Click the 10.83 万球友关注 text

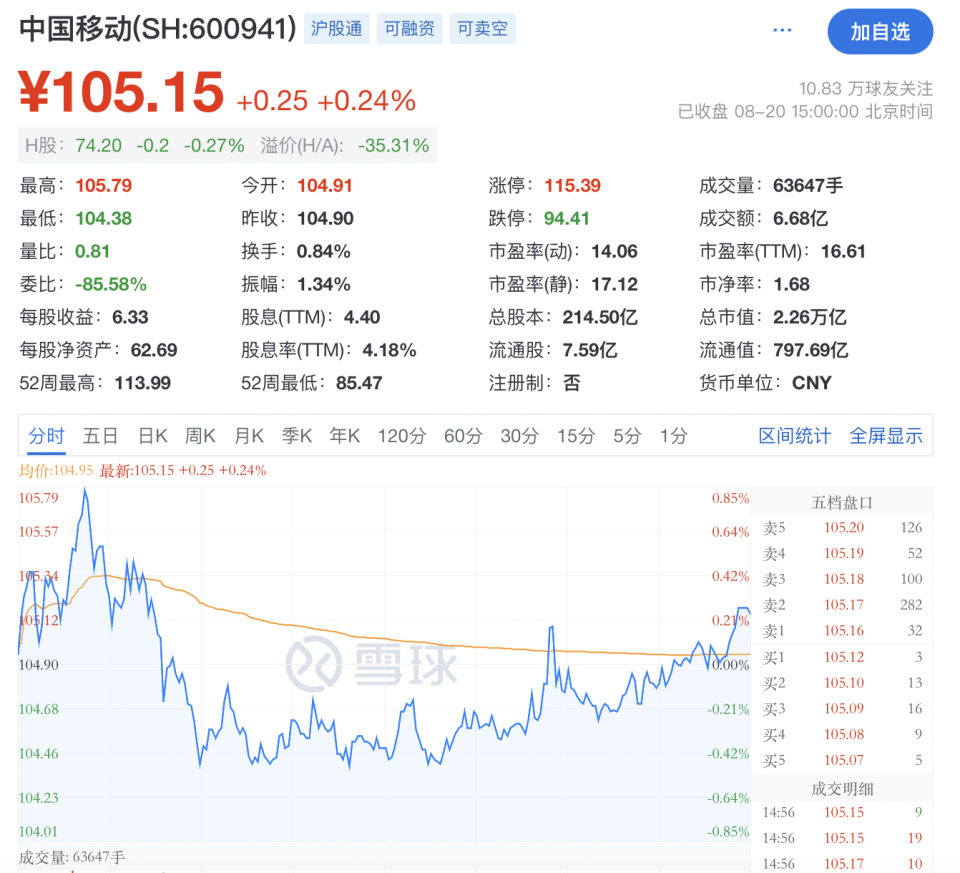(866, 89)
